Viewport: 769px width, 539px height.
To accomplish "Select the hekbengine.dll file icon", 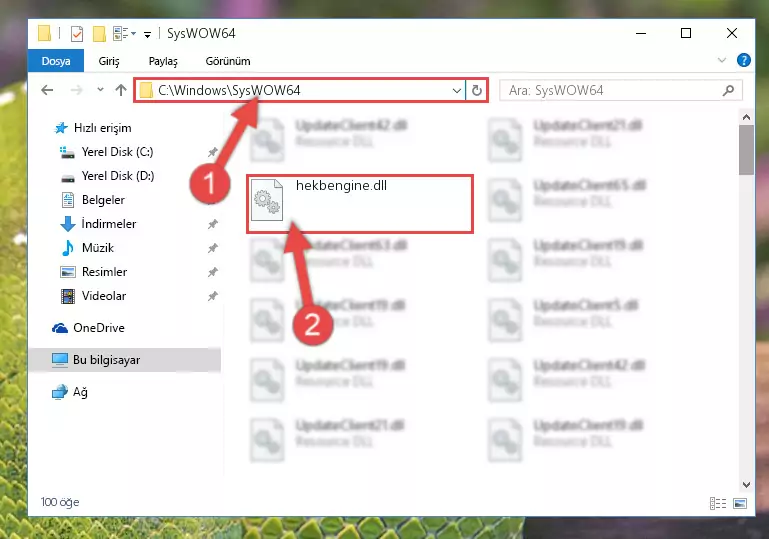I will pos(267,200).
